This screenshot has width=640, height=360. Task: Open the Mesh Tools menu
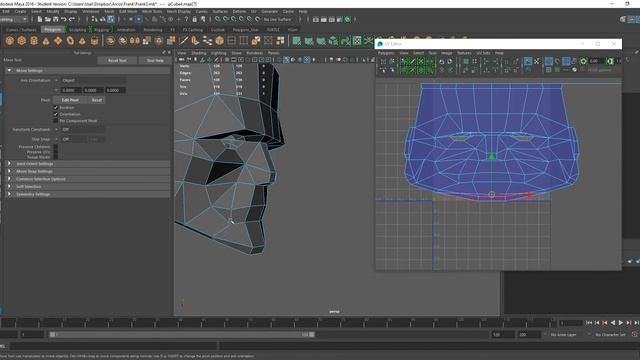point(151,11)
